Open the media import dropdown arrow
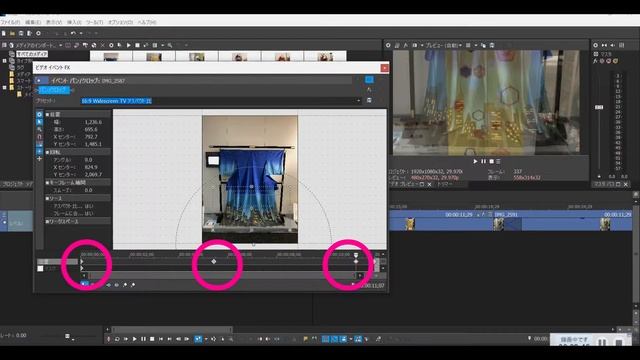640x360 pixels. coord(60,45)
